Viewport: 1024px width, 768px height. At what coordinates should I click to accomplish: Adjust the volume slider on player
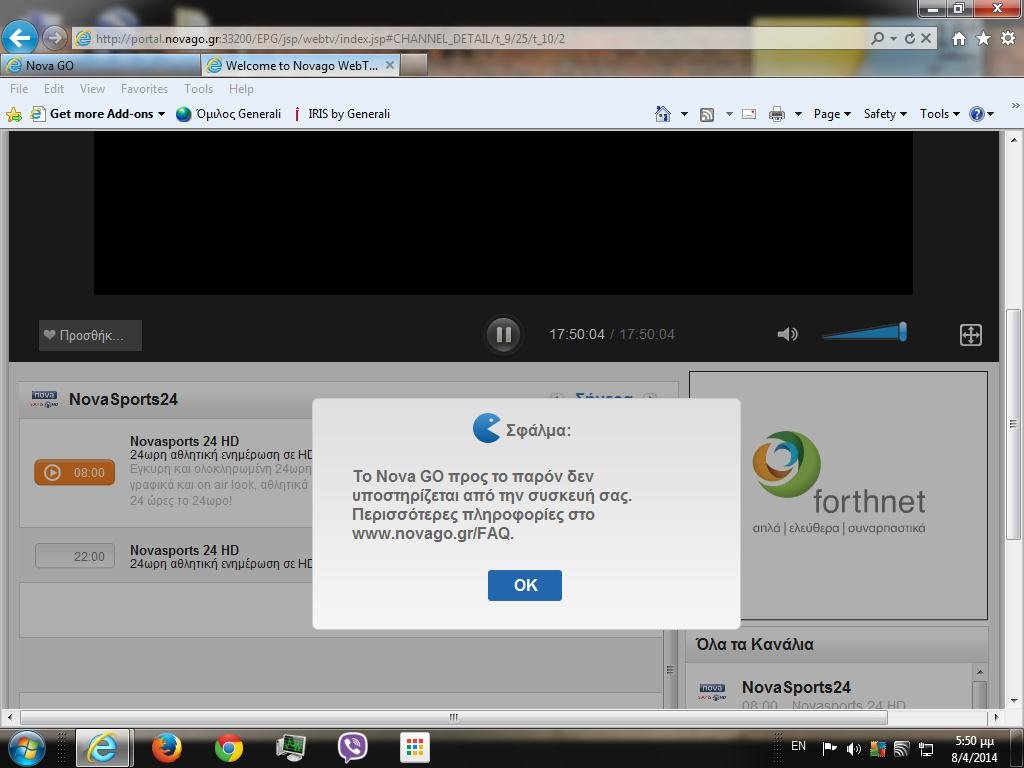click(x=864, y=333)
